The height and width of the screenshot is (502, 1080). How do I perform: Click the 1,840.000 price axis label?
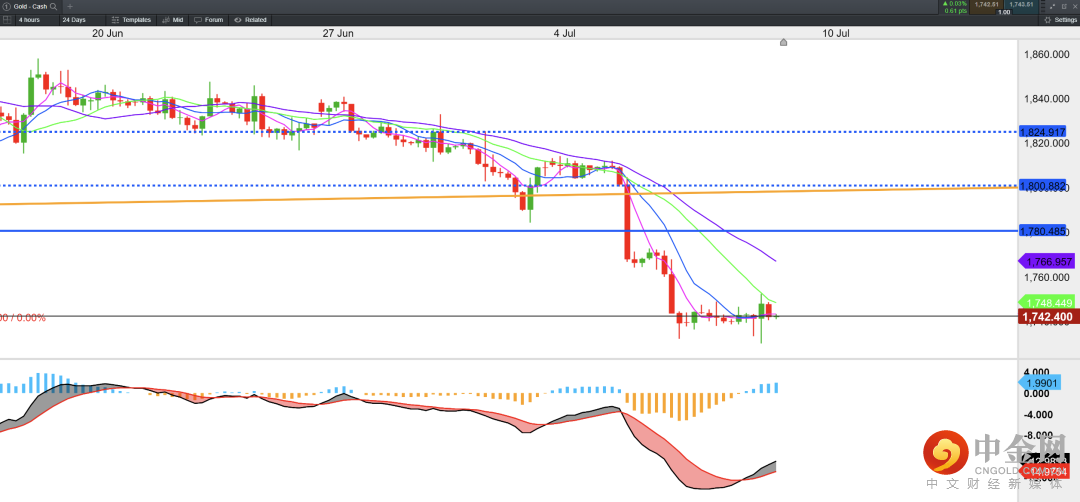(1046, 99)
